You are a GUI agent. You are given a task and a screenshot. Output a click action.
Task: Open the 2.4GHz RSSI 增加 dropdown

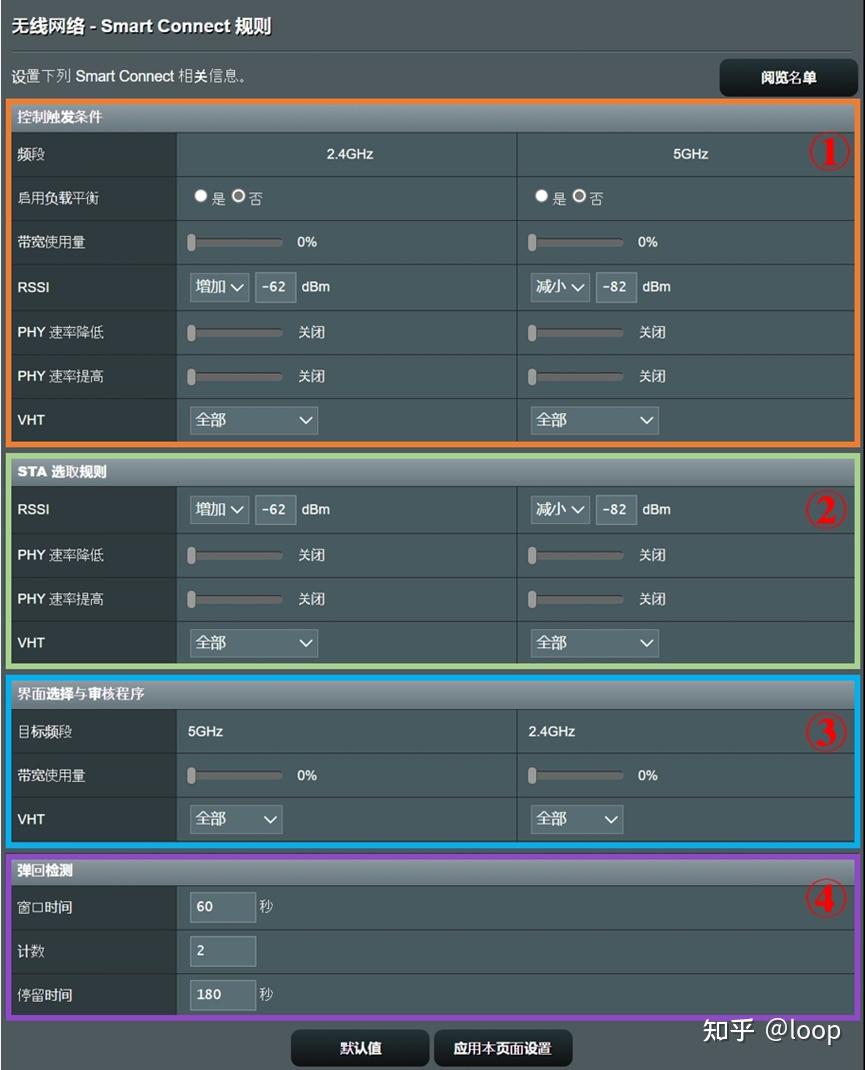219,287
